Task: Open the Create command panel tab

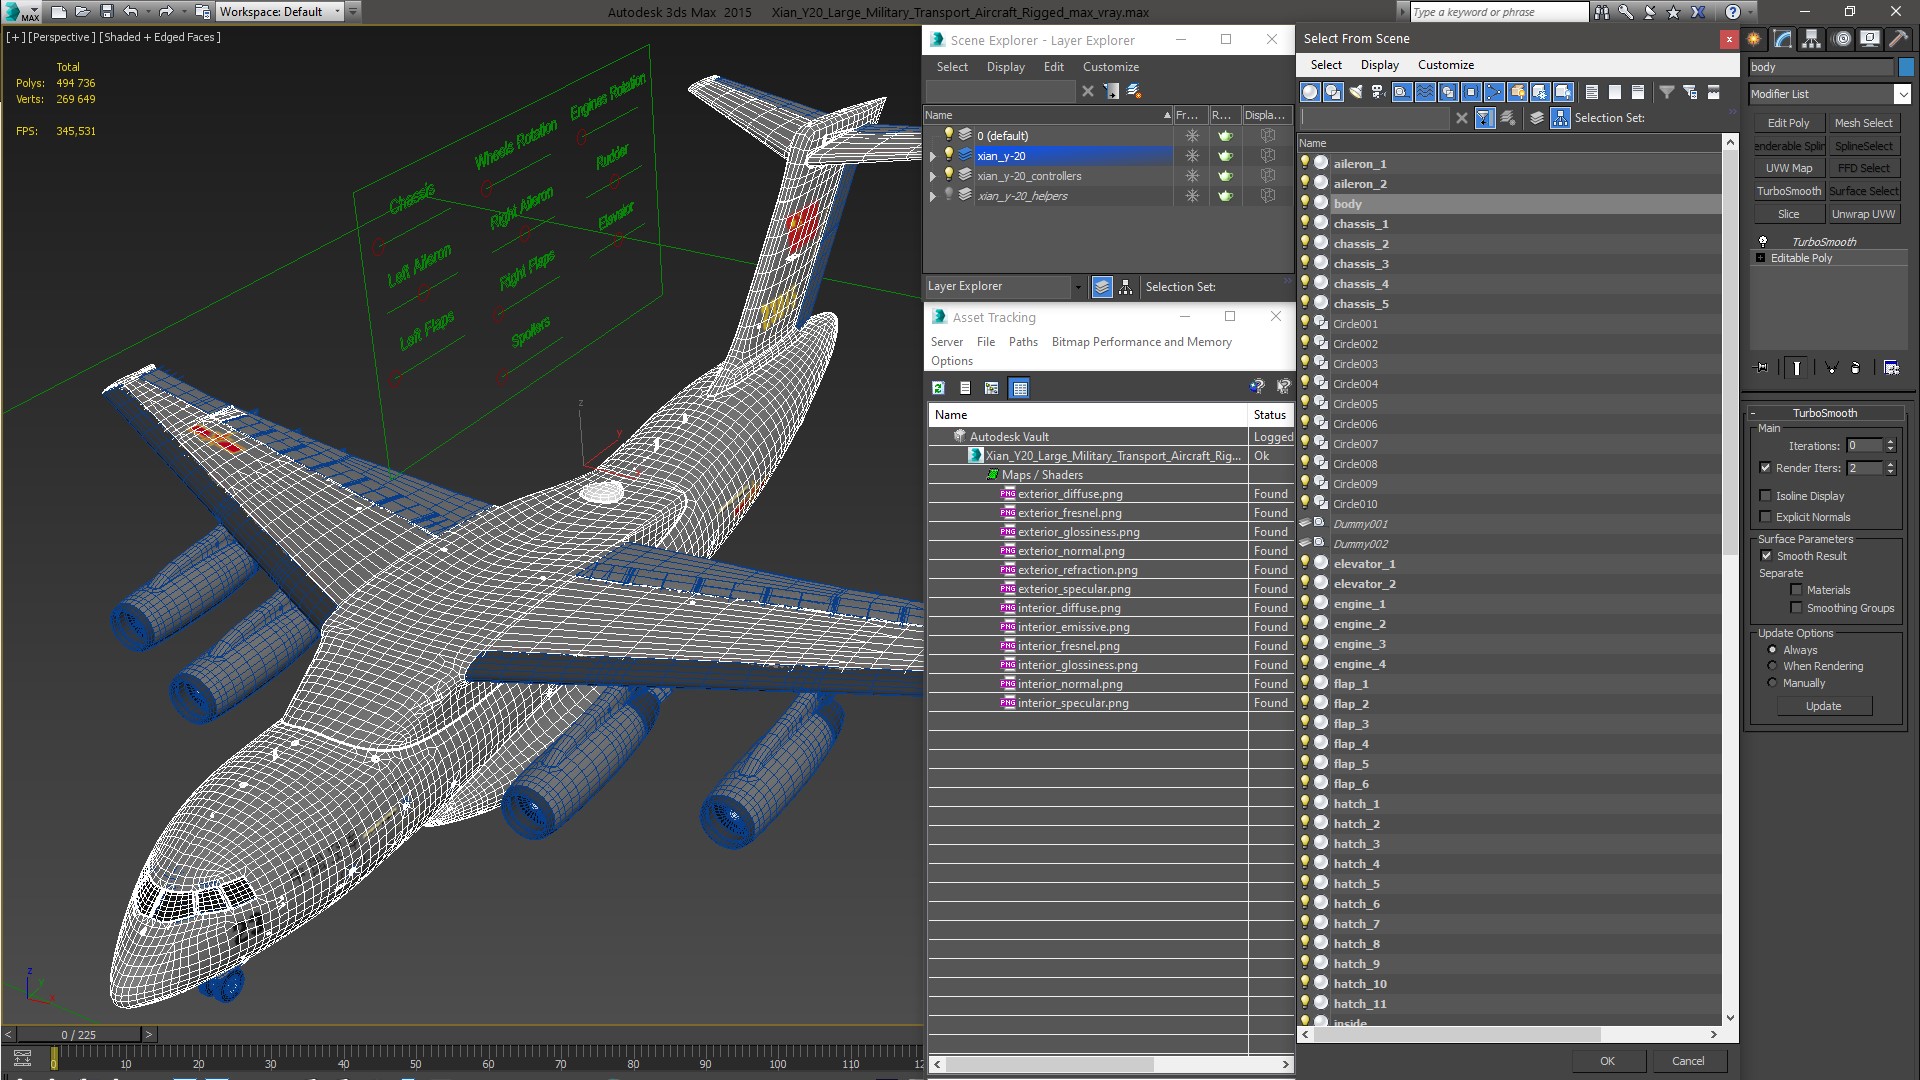Action: point(1754,39)
